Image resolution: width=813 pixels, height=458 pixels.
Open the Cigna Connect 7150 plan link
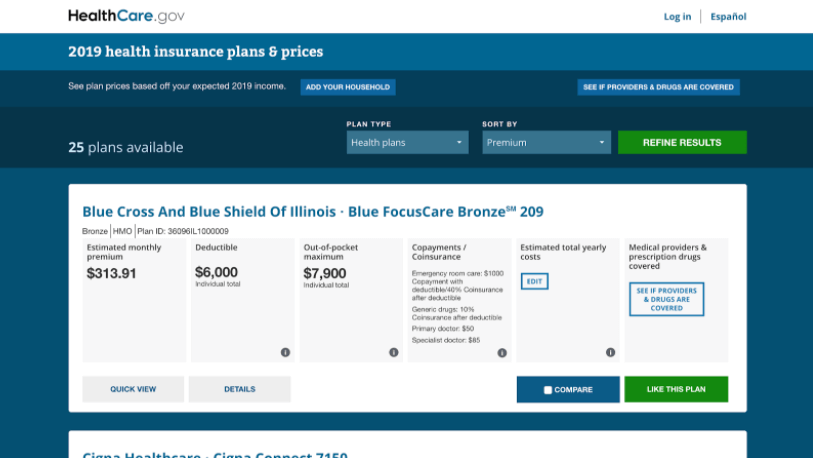pyautogui.click(x=215, y=454)
